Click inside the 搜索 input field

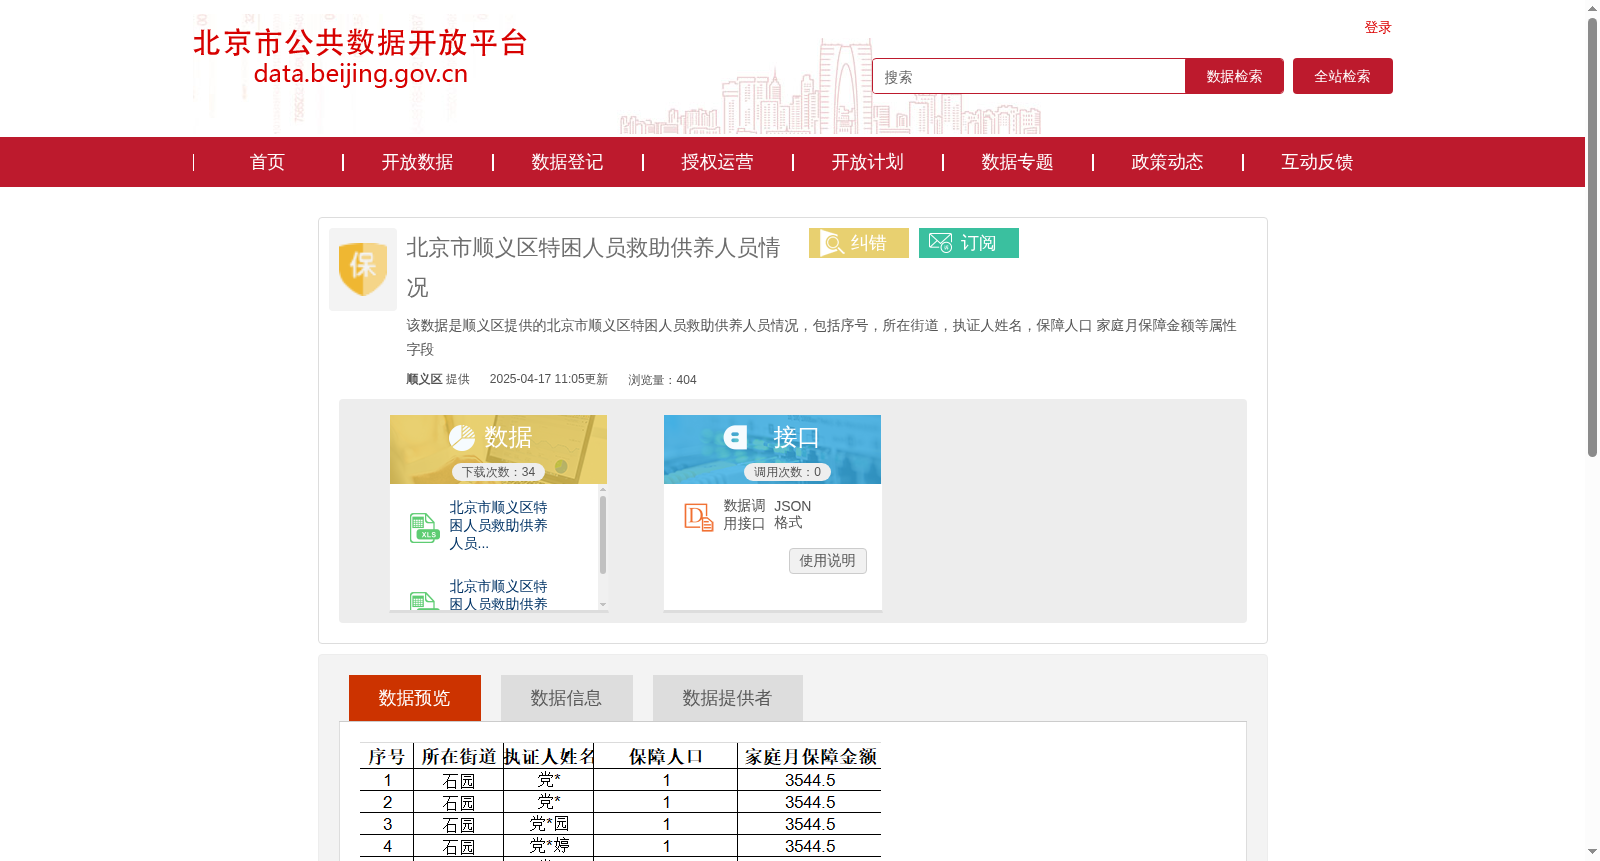(x=1029, y=76)
